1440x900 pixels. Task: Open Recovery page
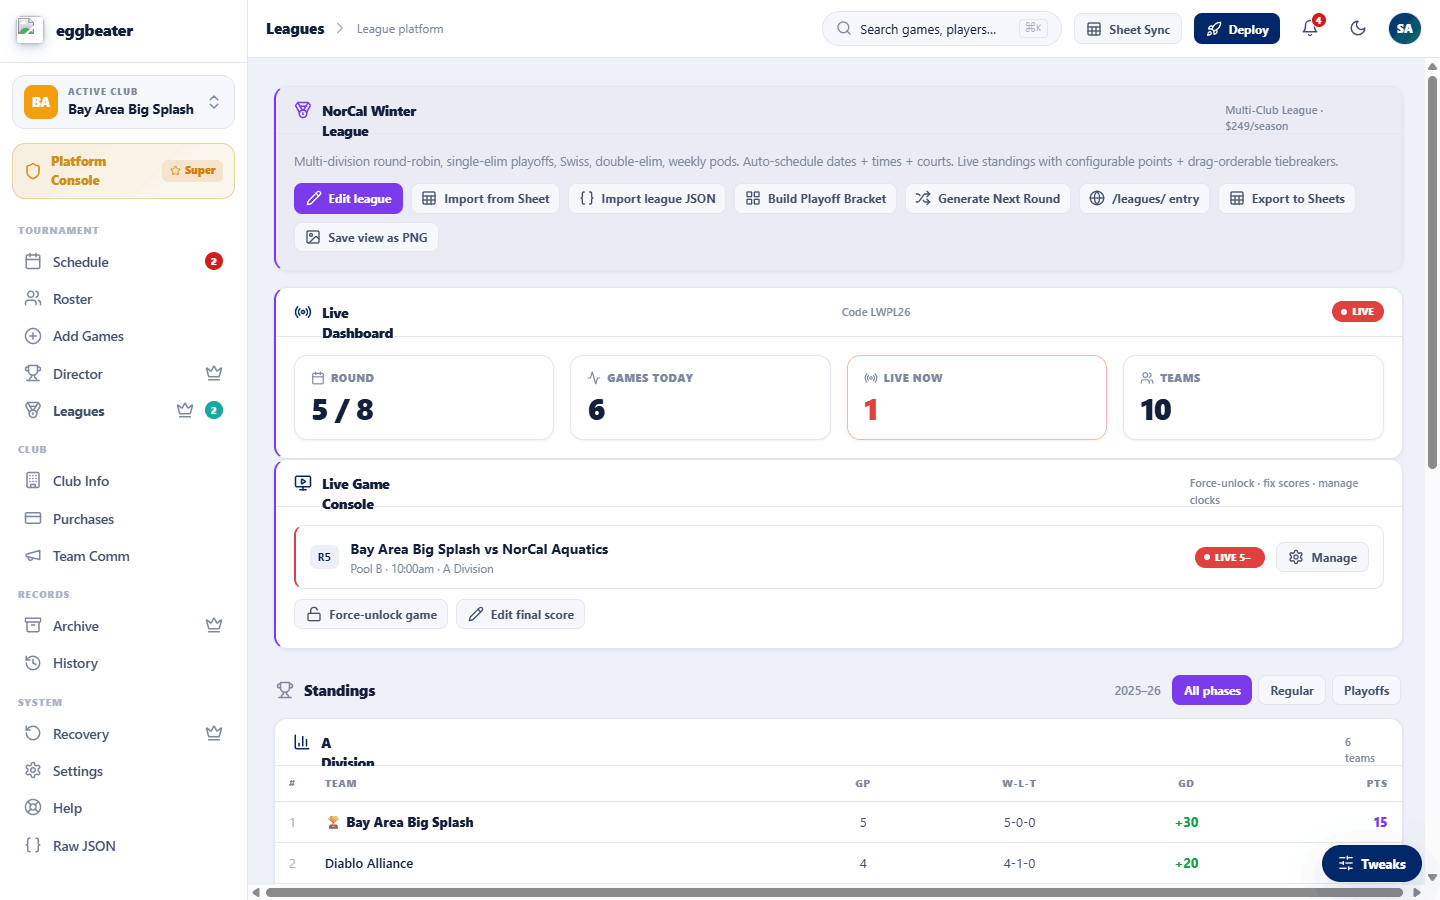pyautogui.click(x=123, y=734)
